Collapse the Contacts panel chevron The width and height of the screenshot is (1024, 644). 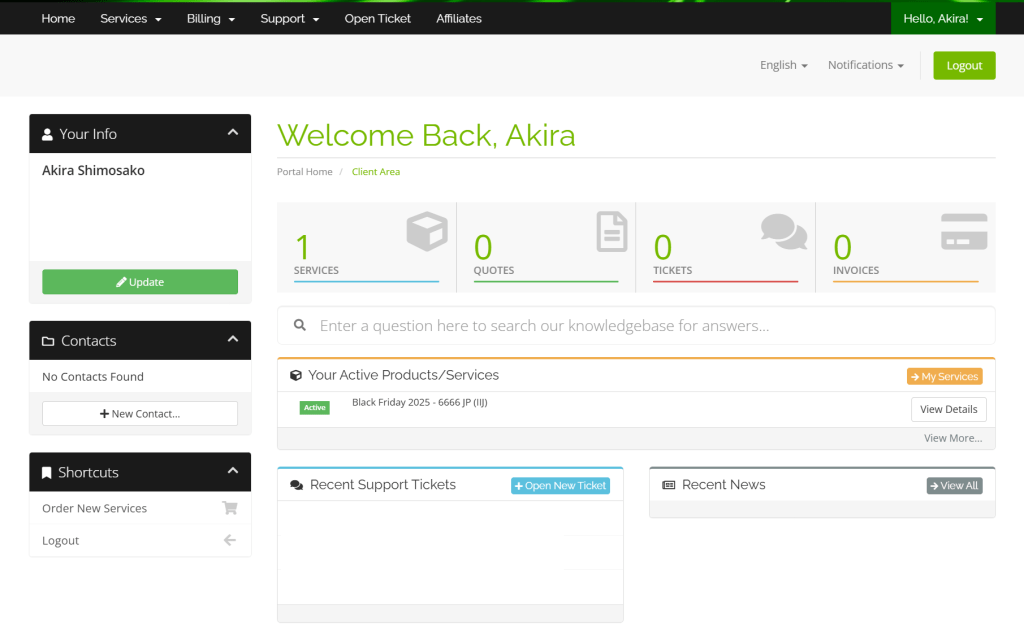[232, 340]
